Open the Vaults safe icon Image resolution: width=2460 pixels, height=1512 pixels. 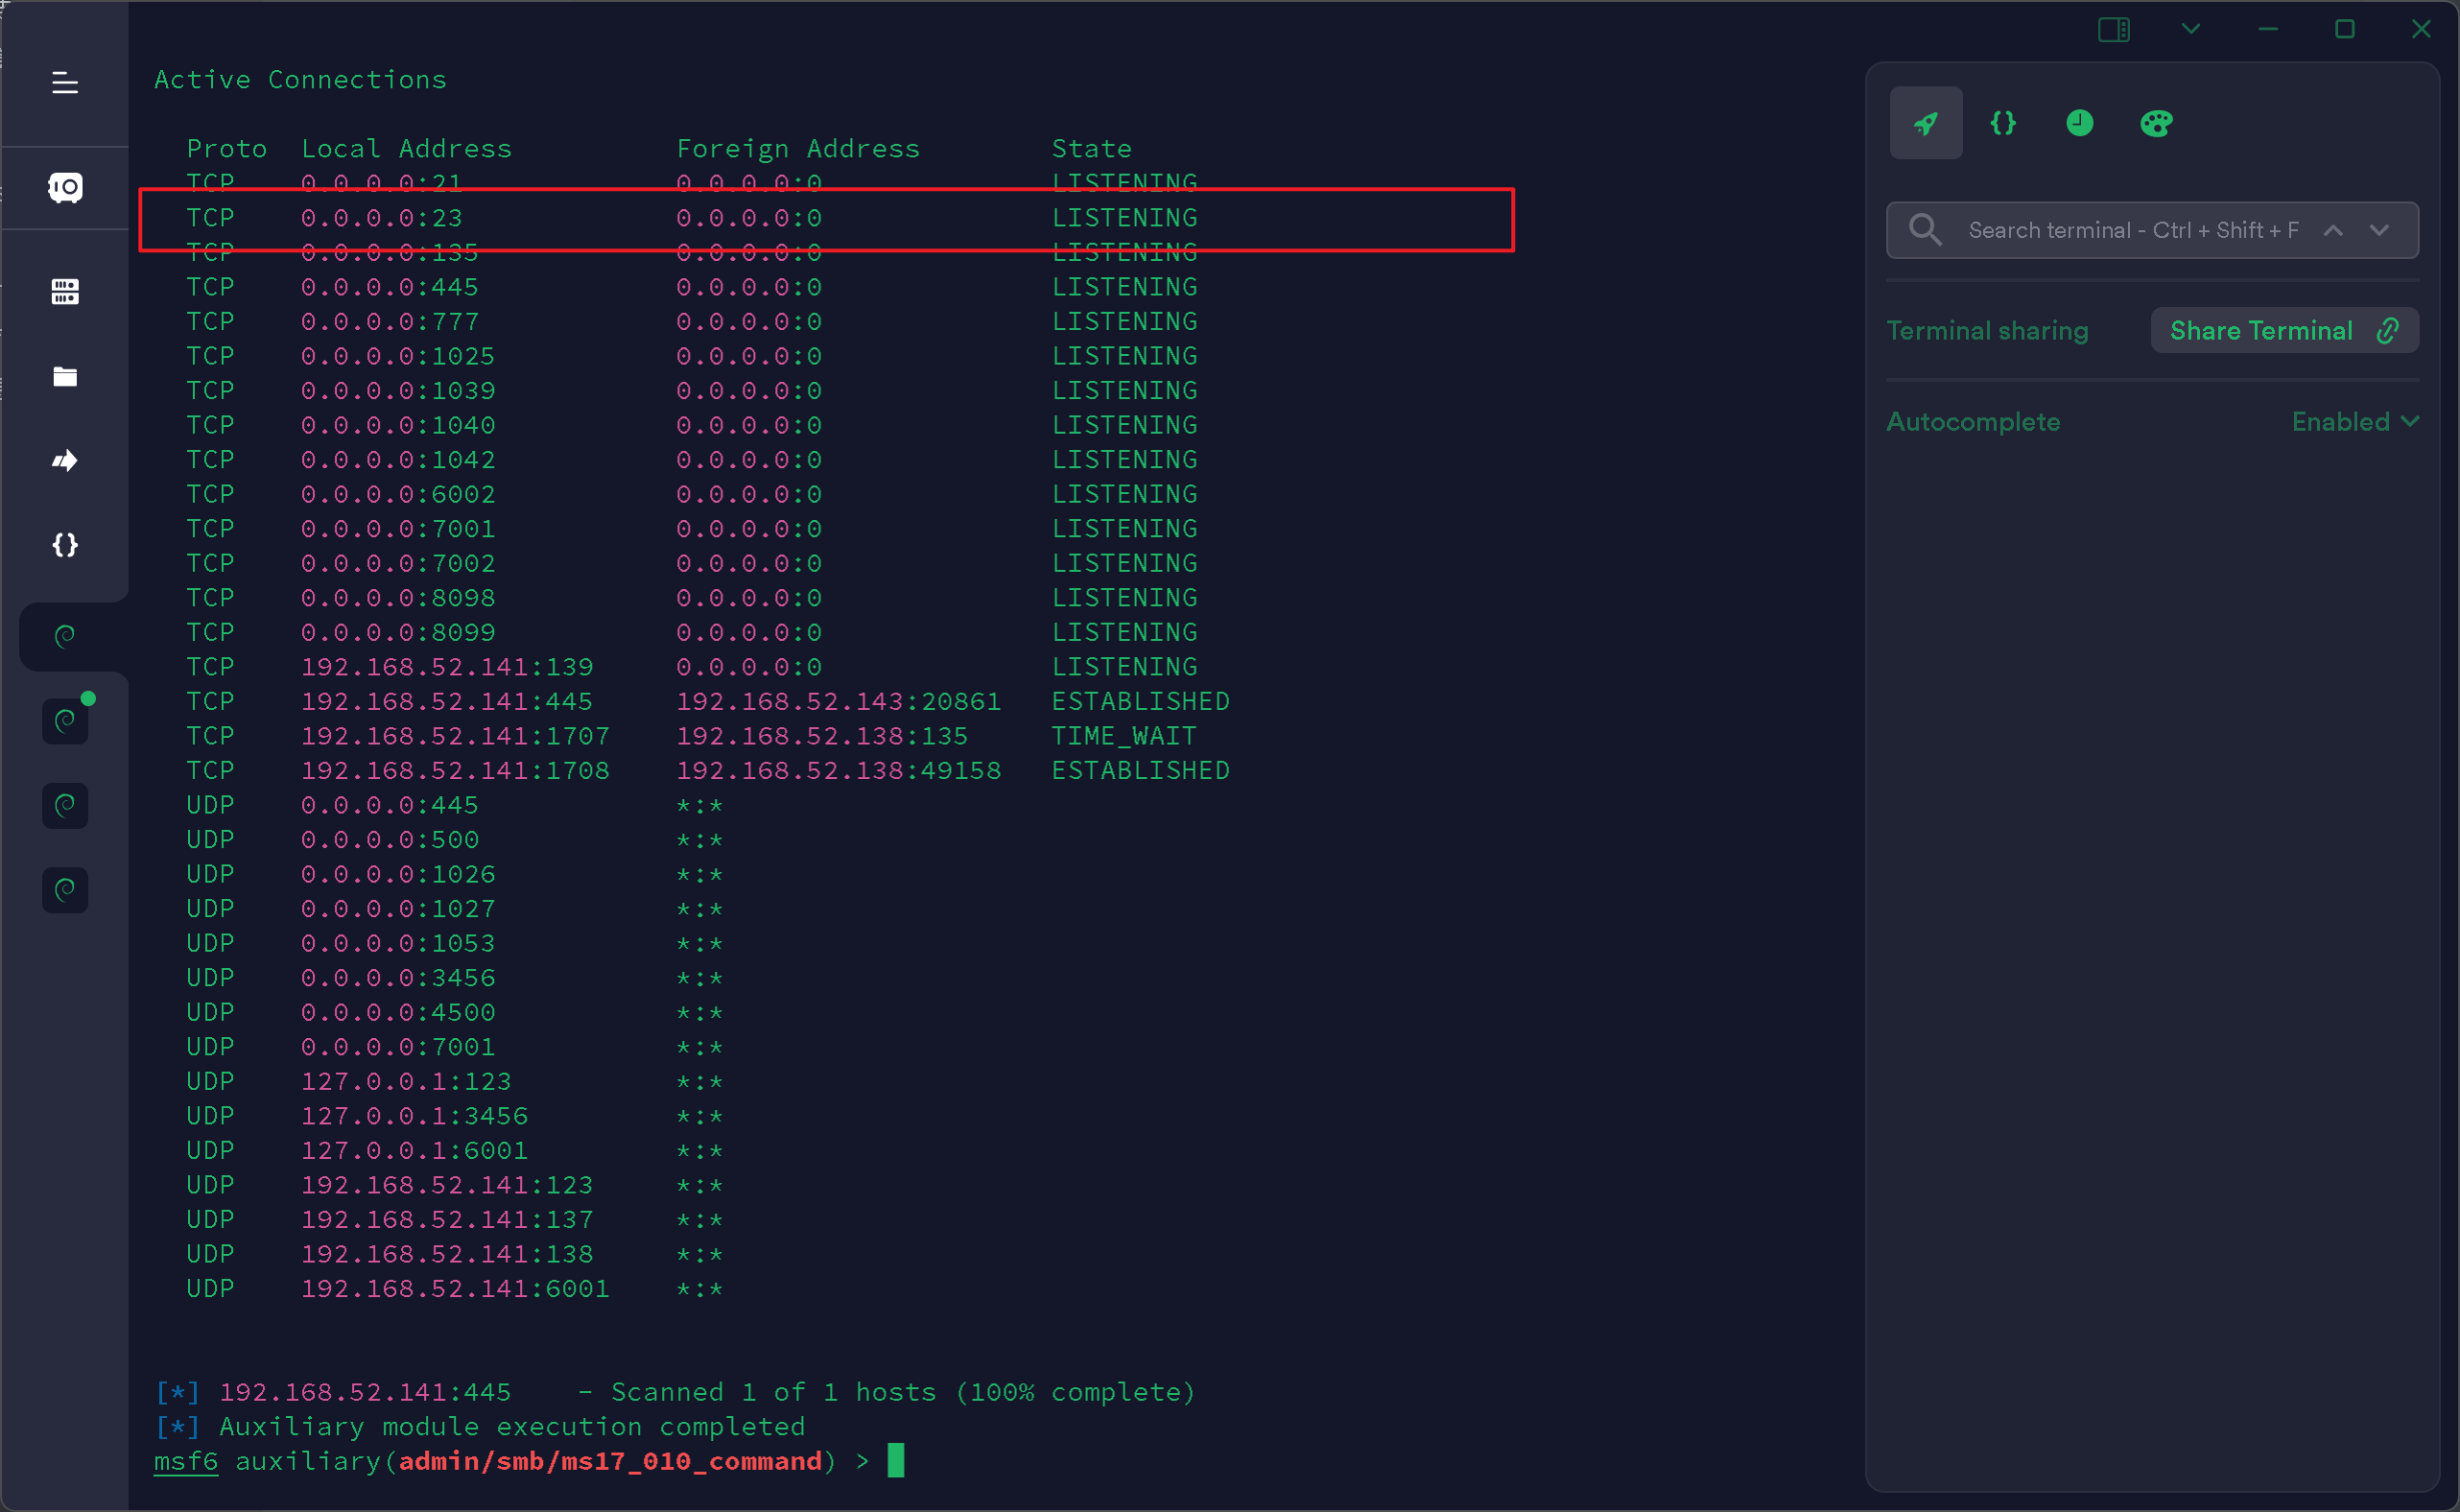pos(65,188)
